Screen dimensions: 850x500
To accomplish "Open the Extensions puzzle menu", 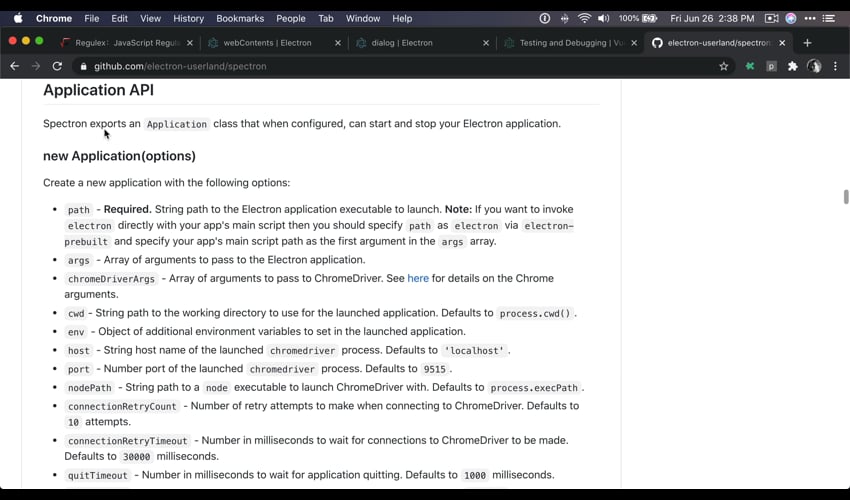I will (x=793, y=66).
